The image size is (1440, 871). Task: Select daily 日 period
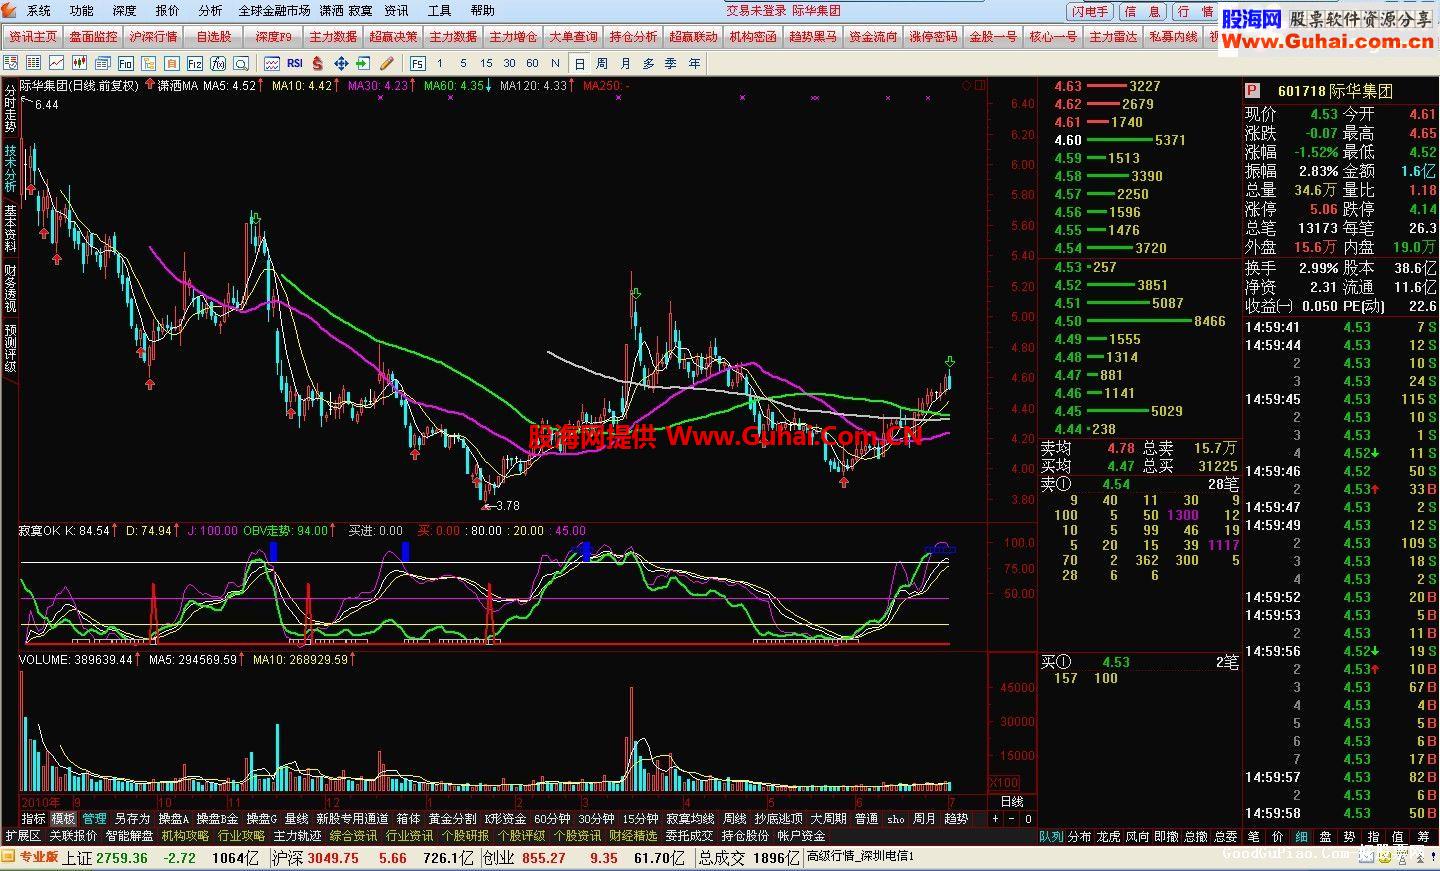pos(579,63)
